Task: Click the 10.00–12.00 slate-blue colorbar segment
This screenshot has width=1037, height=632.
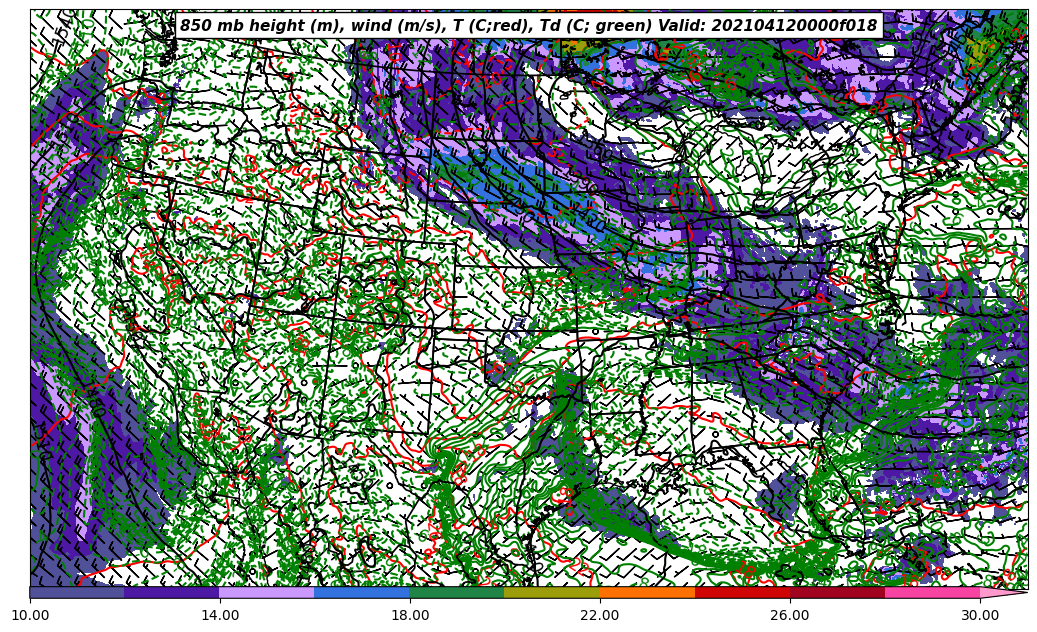Action: pos(77,592)
